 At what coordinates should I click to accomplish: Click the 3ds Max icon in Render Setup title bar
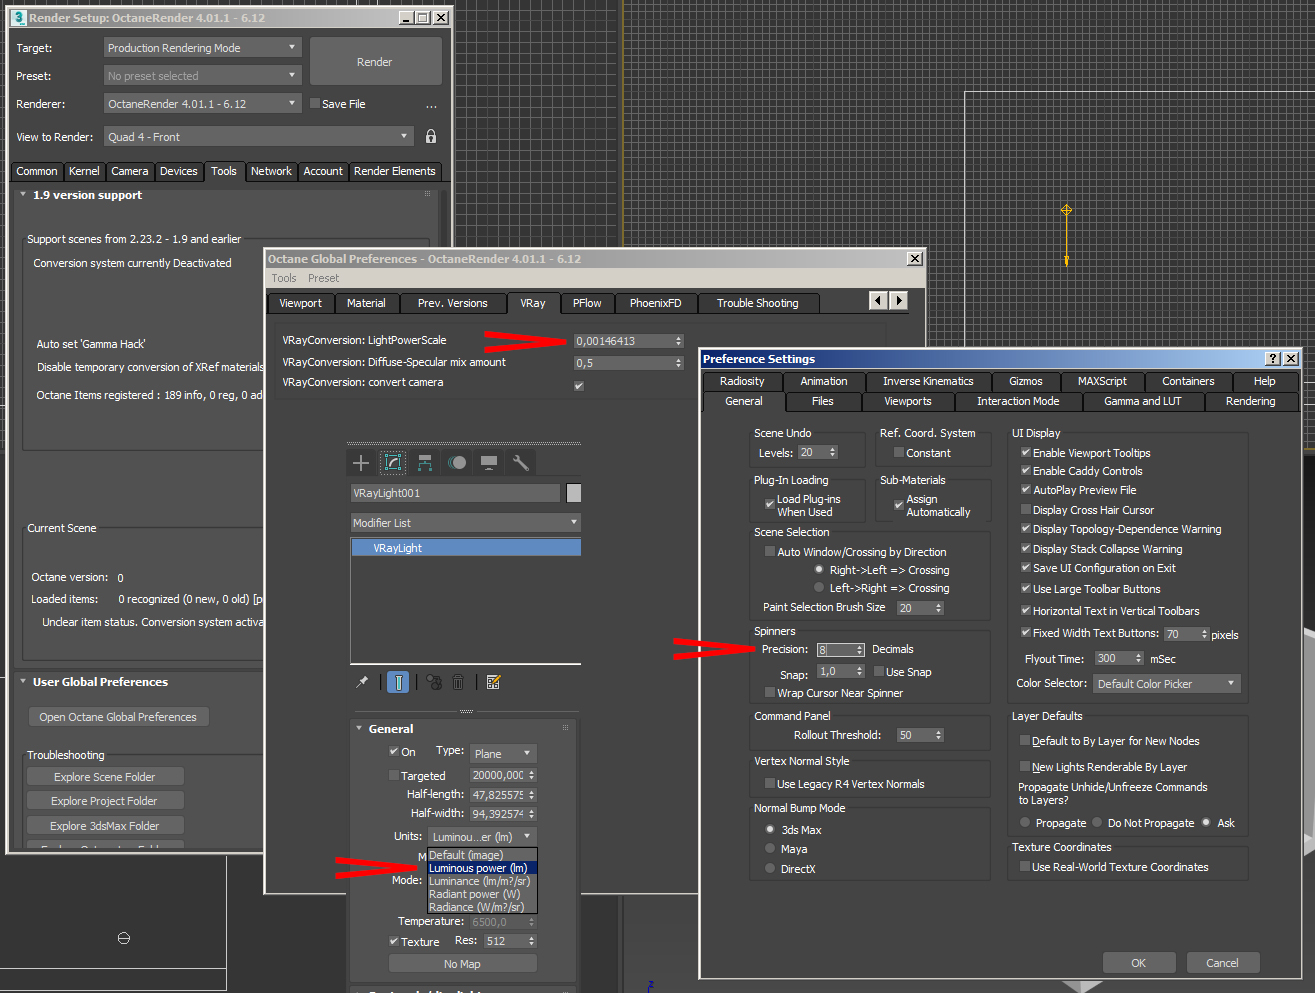[x=19, y=18]
